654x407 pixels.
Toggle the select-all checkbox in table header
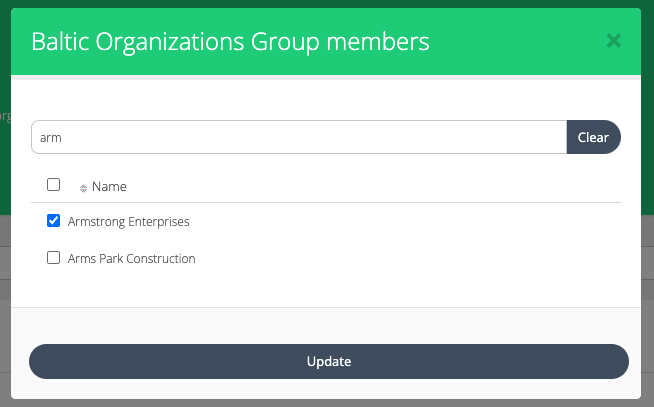coord(54,185)
